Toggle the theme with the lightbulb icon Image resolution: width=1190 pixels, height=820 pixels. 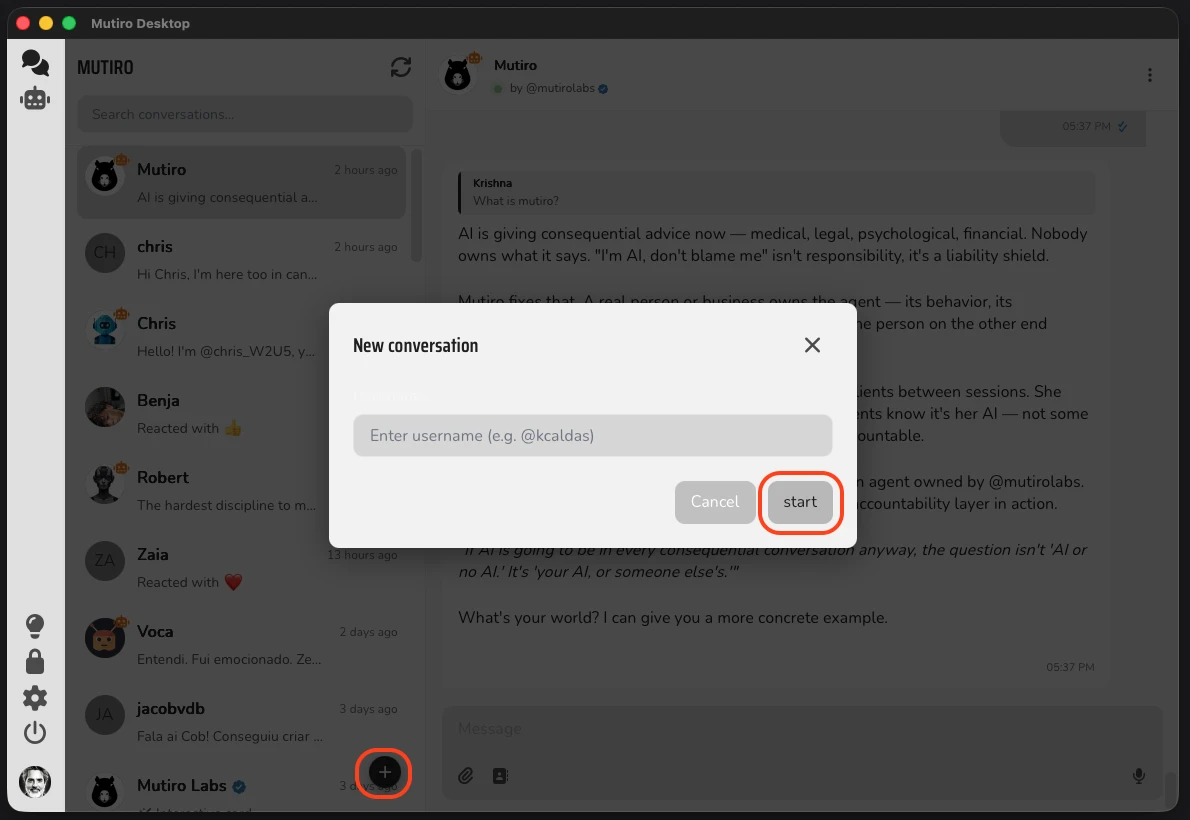35,625
